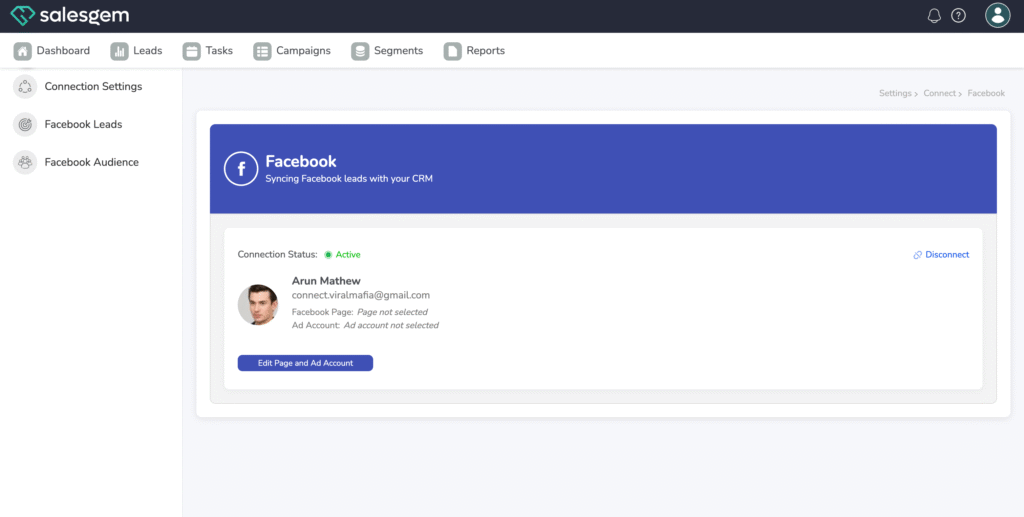Switch to the Tasks section
The height and width of the screenshot is (517, 1024).
(208, 51)
